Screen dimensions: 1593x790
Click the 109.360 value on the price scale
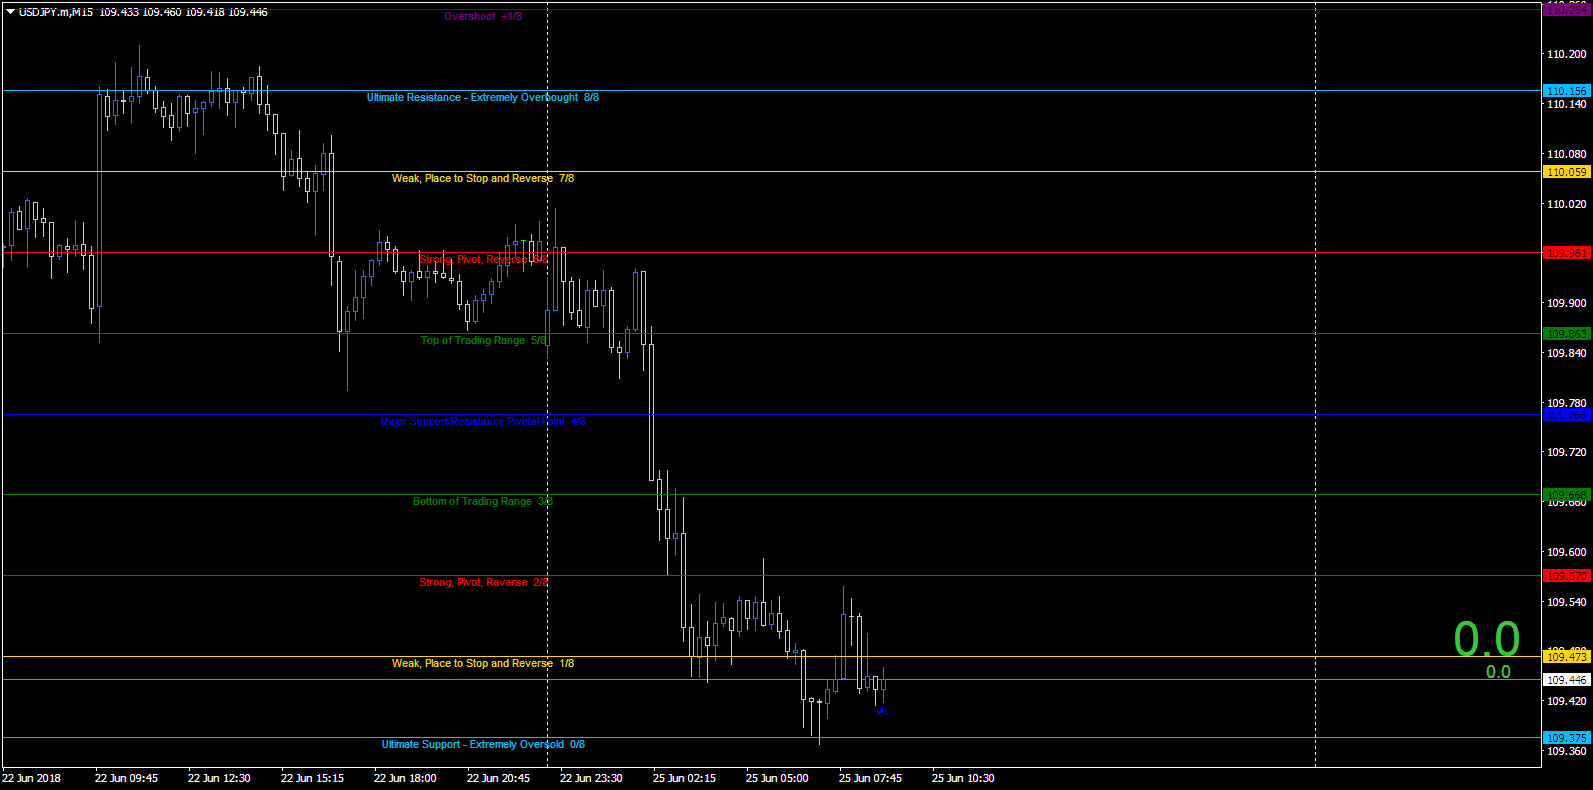[x=1567, y=751]
